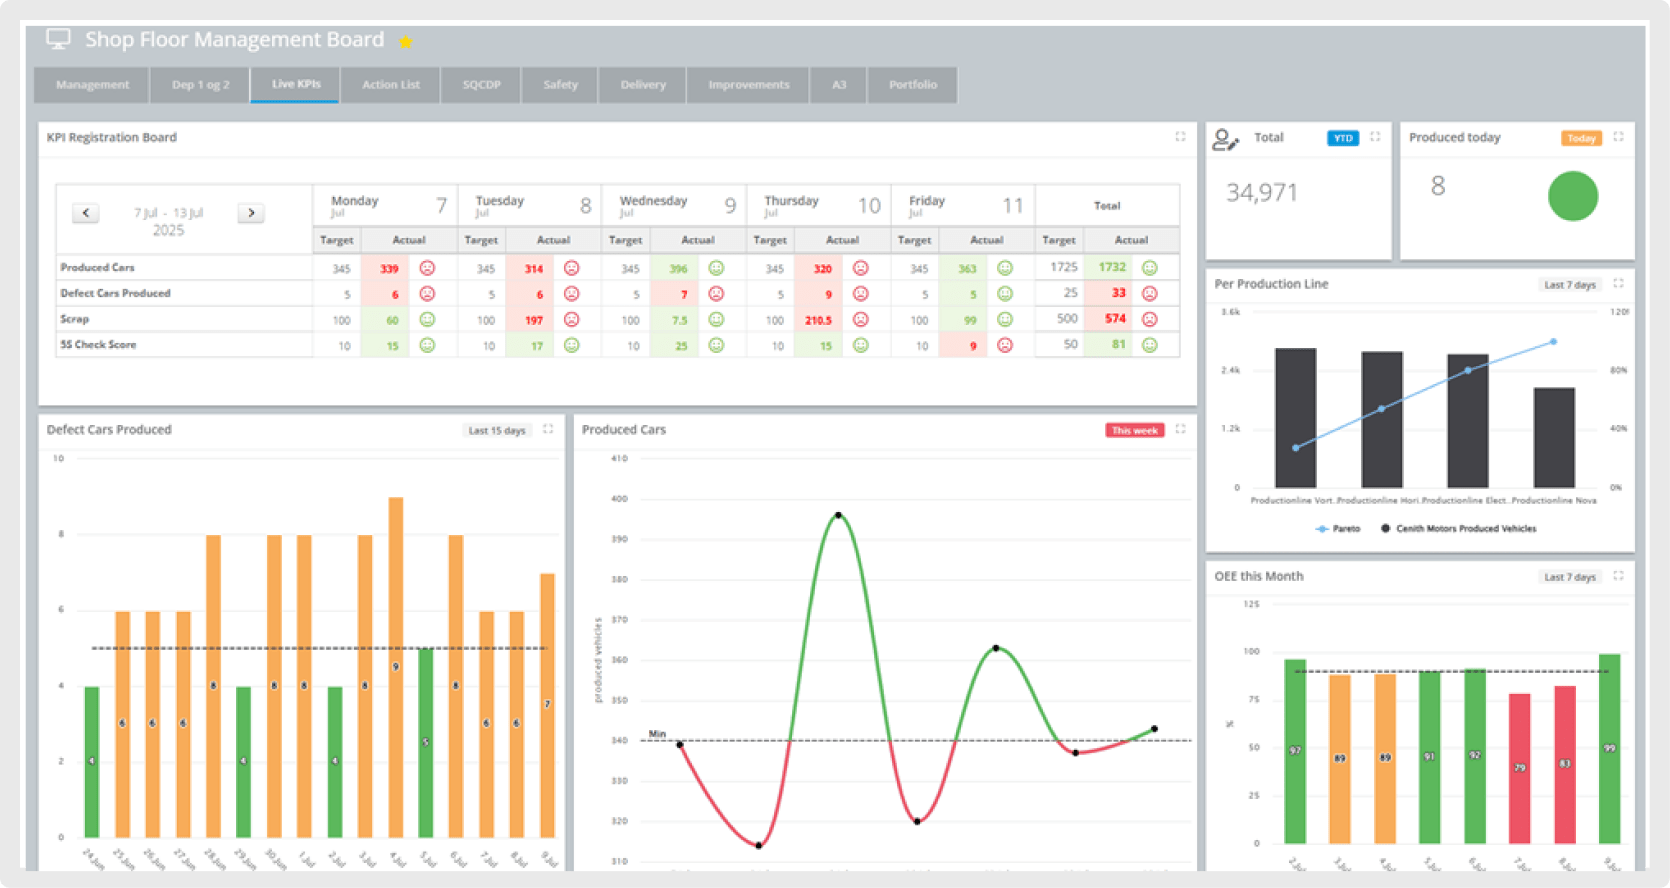This screenshot has height=888, width=1670.
Task: Expand the Per Production Line widget
Action: [x=1618, y=284]
